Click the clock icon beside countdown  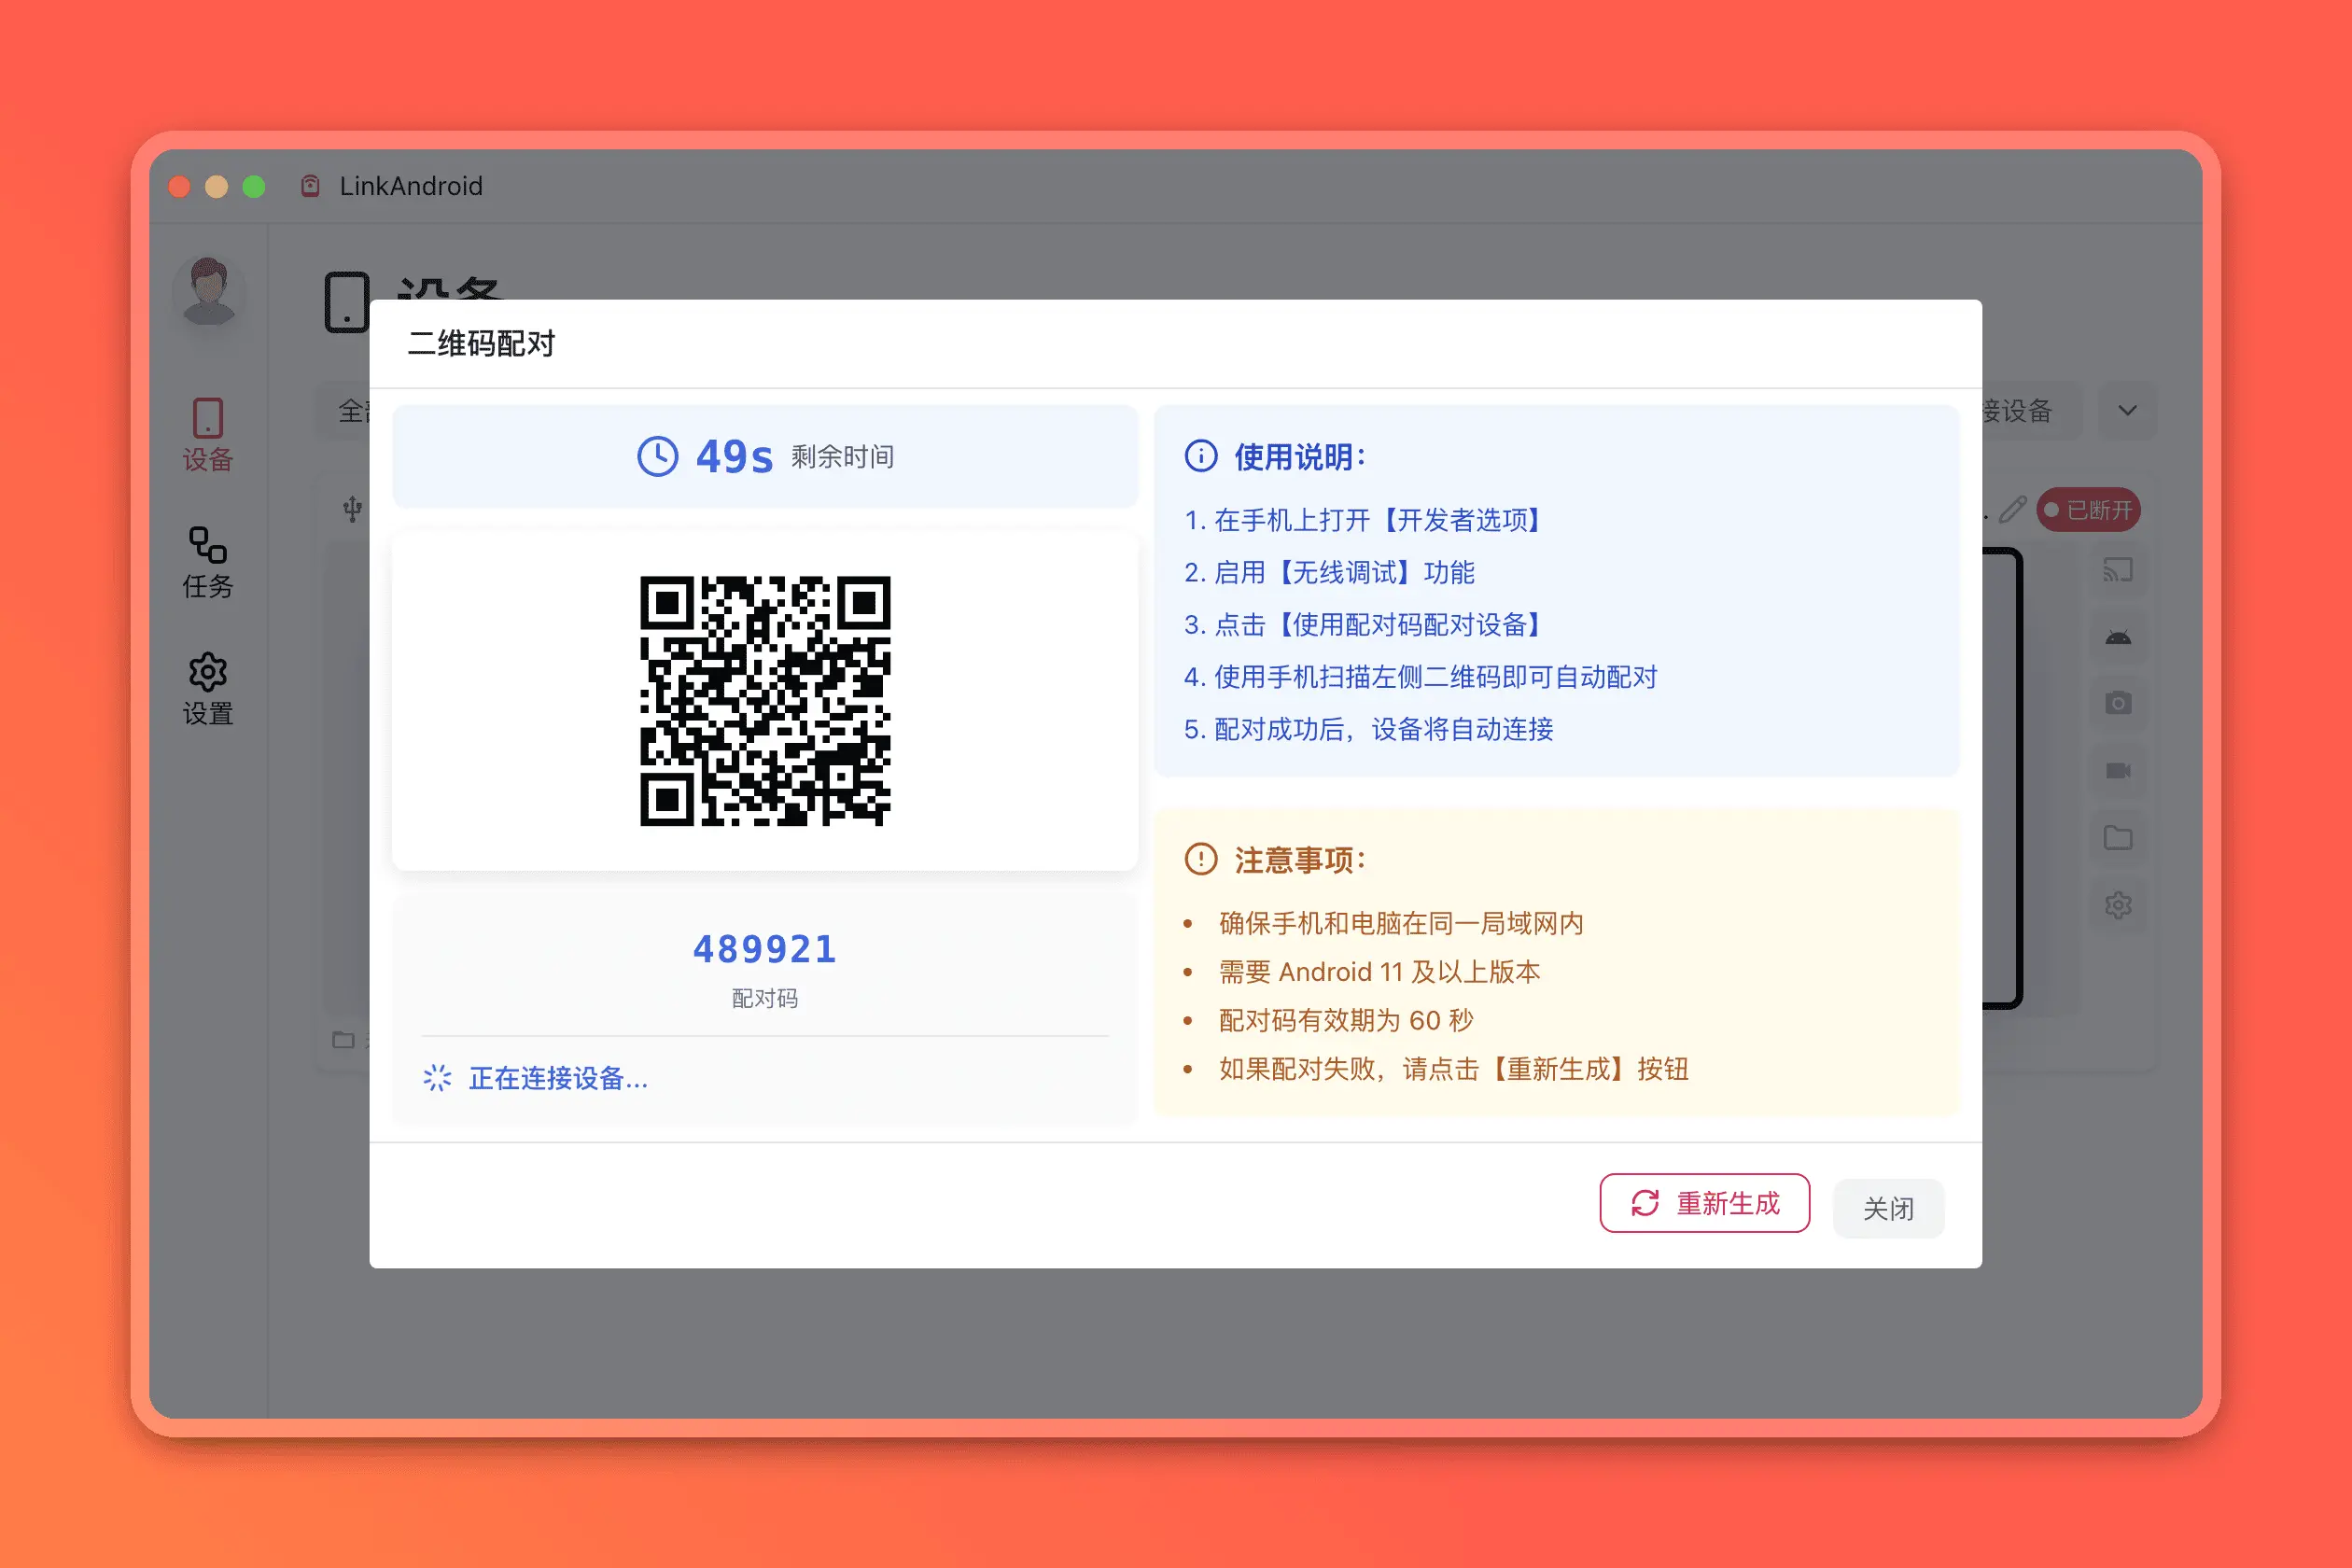(x=658, y=457)
